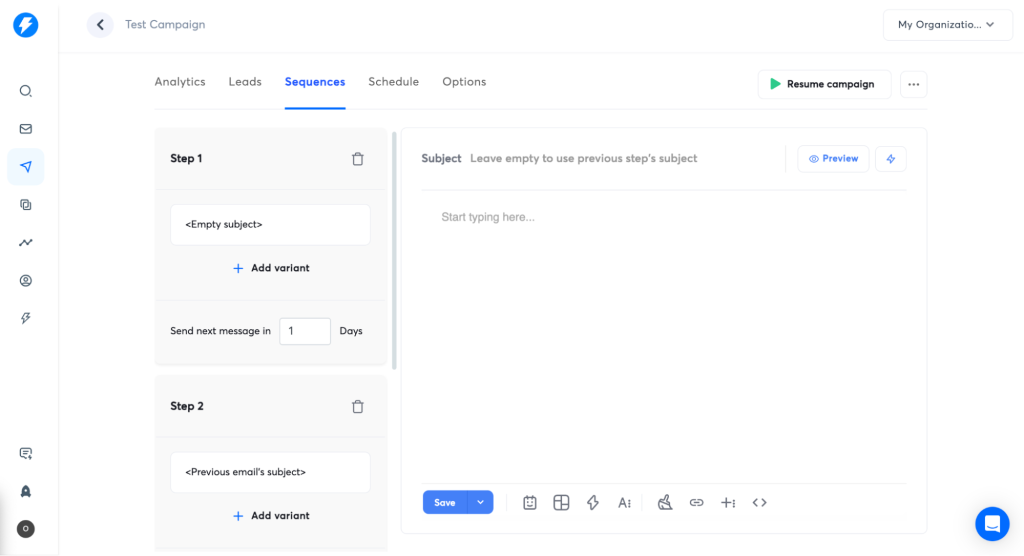Open the chat support bubble
1024x556 pixels.
(x=992, y=523)
